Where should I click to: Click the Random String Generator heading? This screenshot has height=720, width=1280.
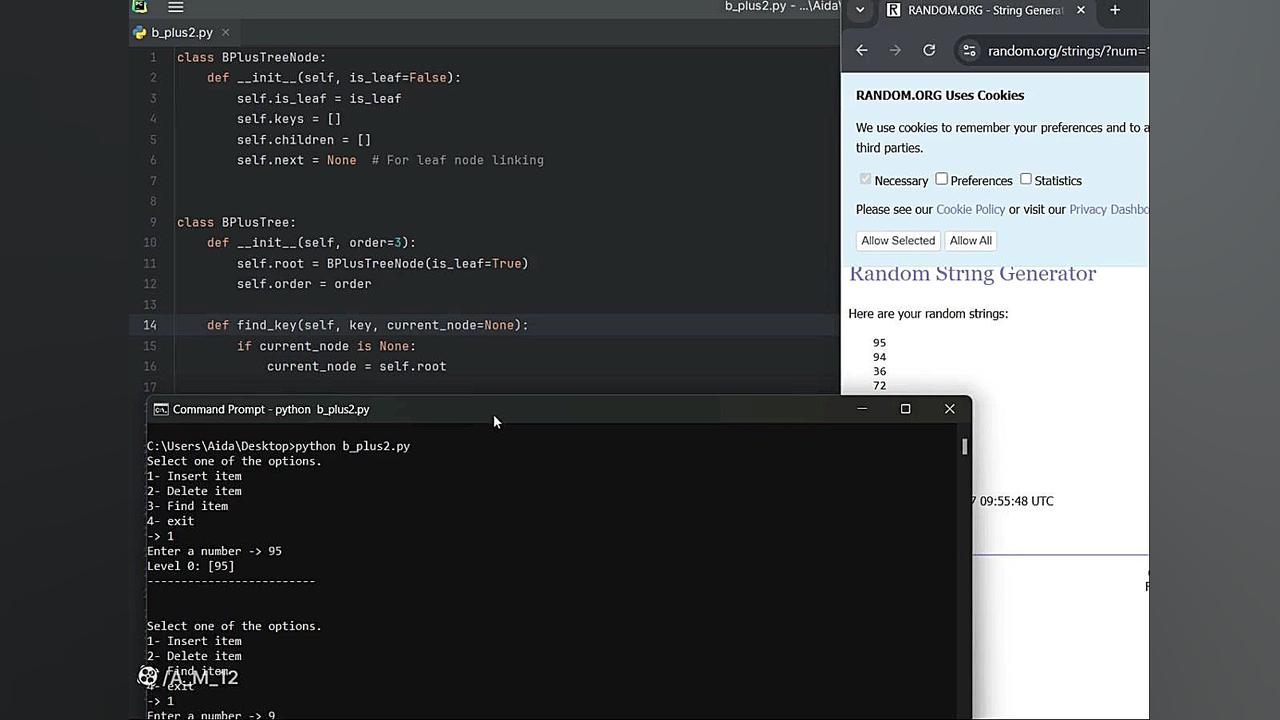tap(973, 274)
